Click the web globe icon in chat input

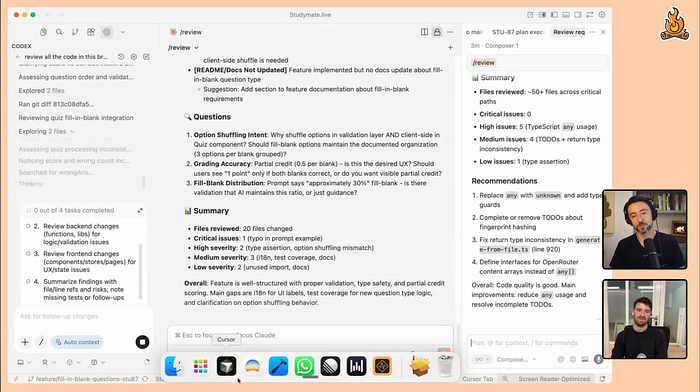click(x=573, y=359)
